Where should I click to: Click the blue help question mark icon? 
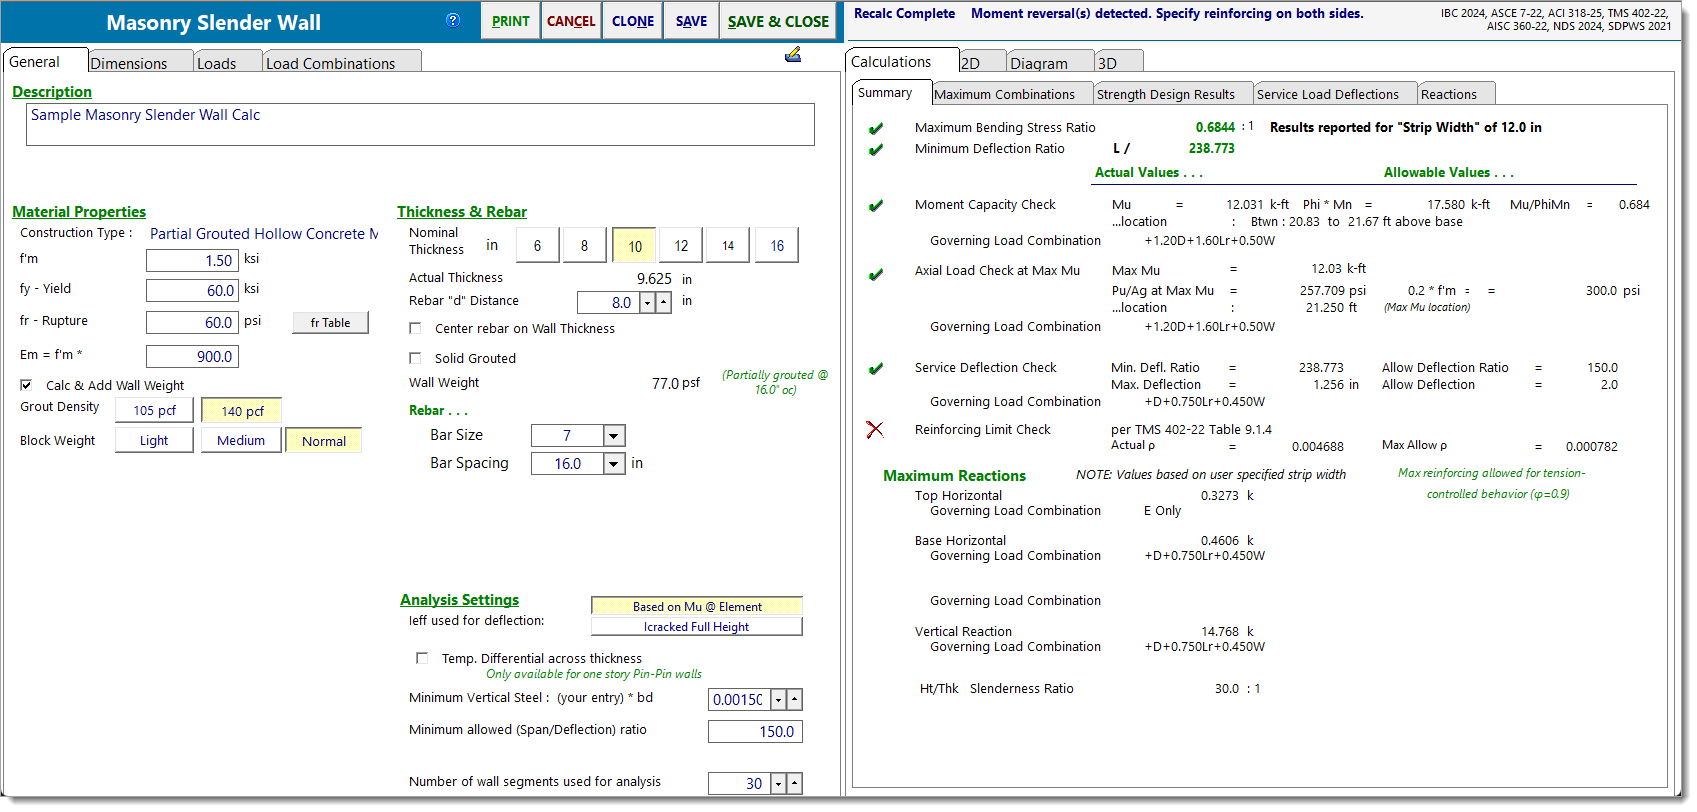453,20
